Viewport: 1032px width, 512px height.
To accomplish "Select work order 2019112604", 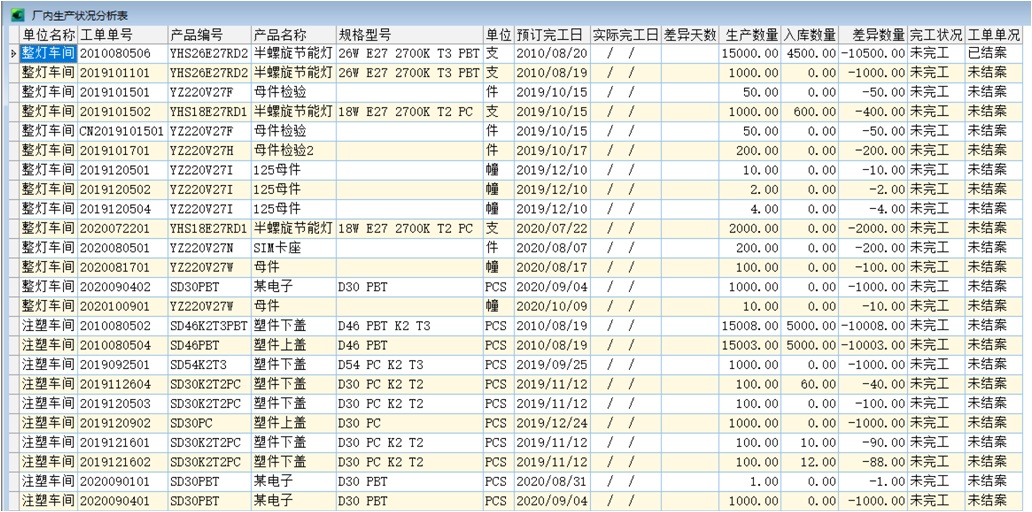I will pyautogui.click(x=123, y=384).
